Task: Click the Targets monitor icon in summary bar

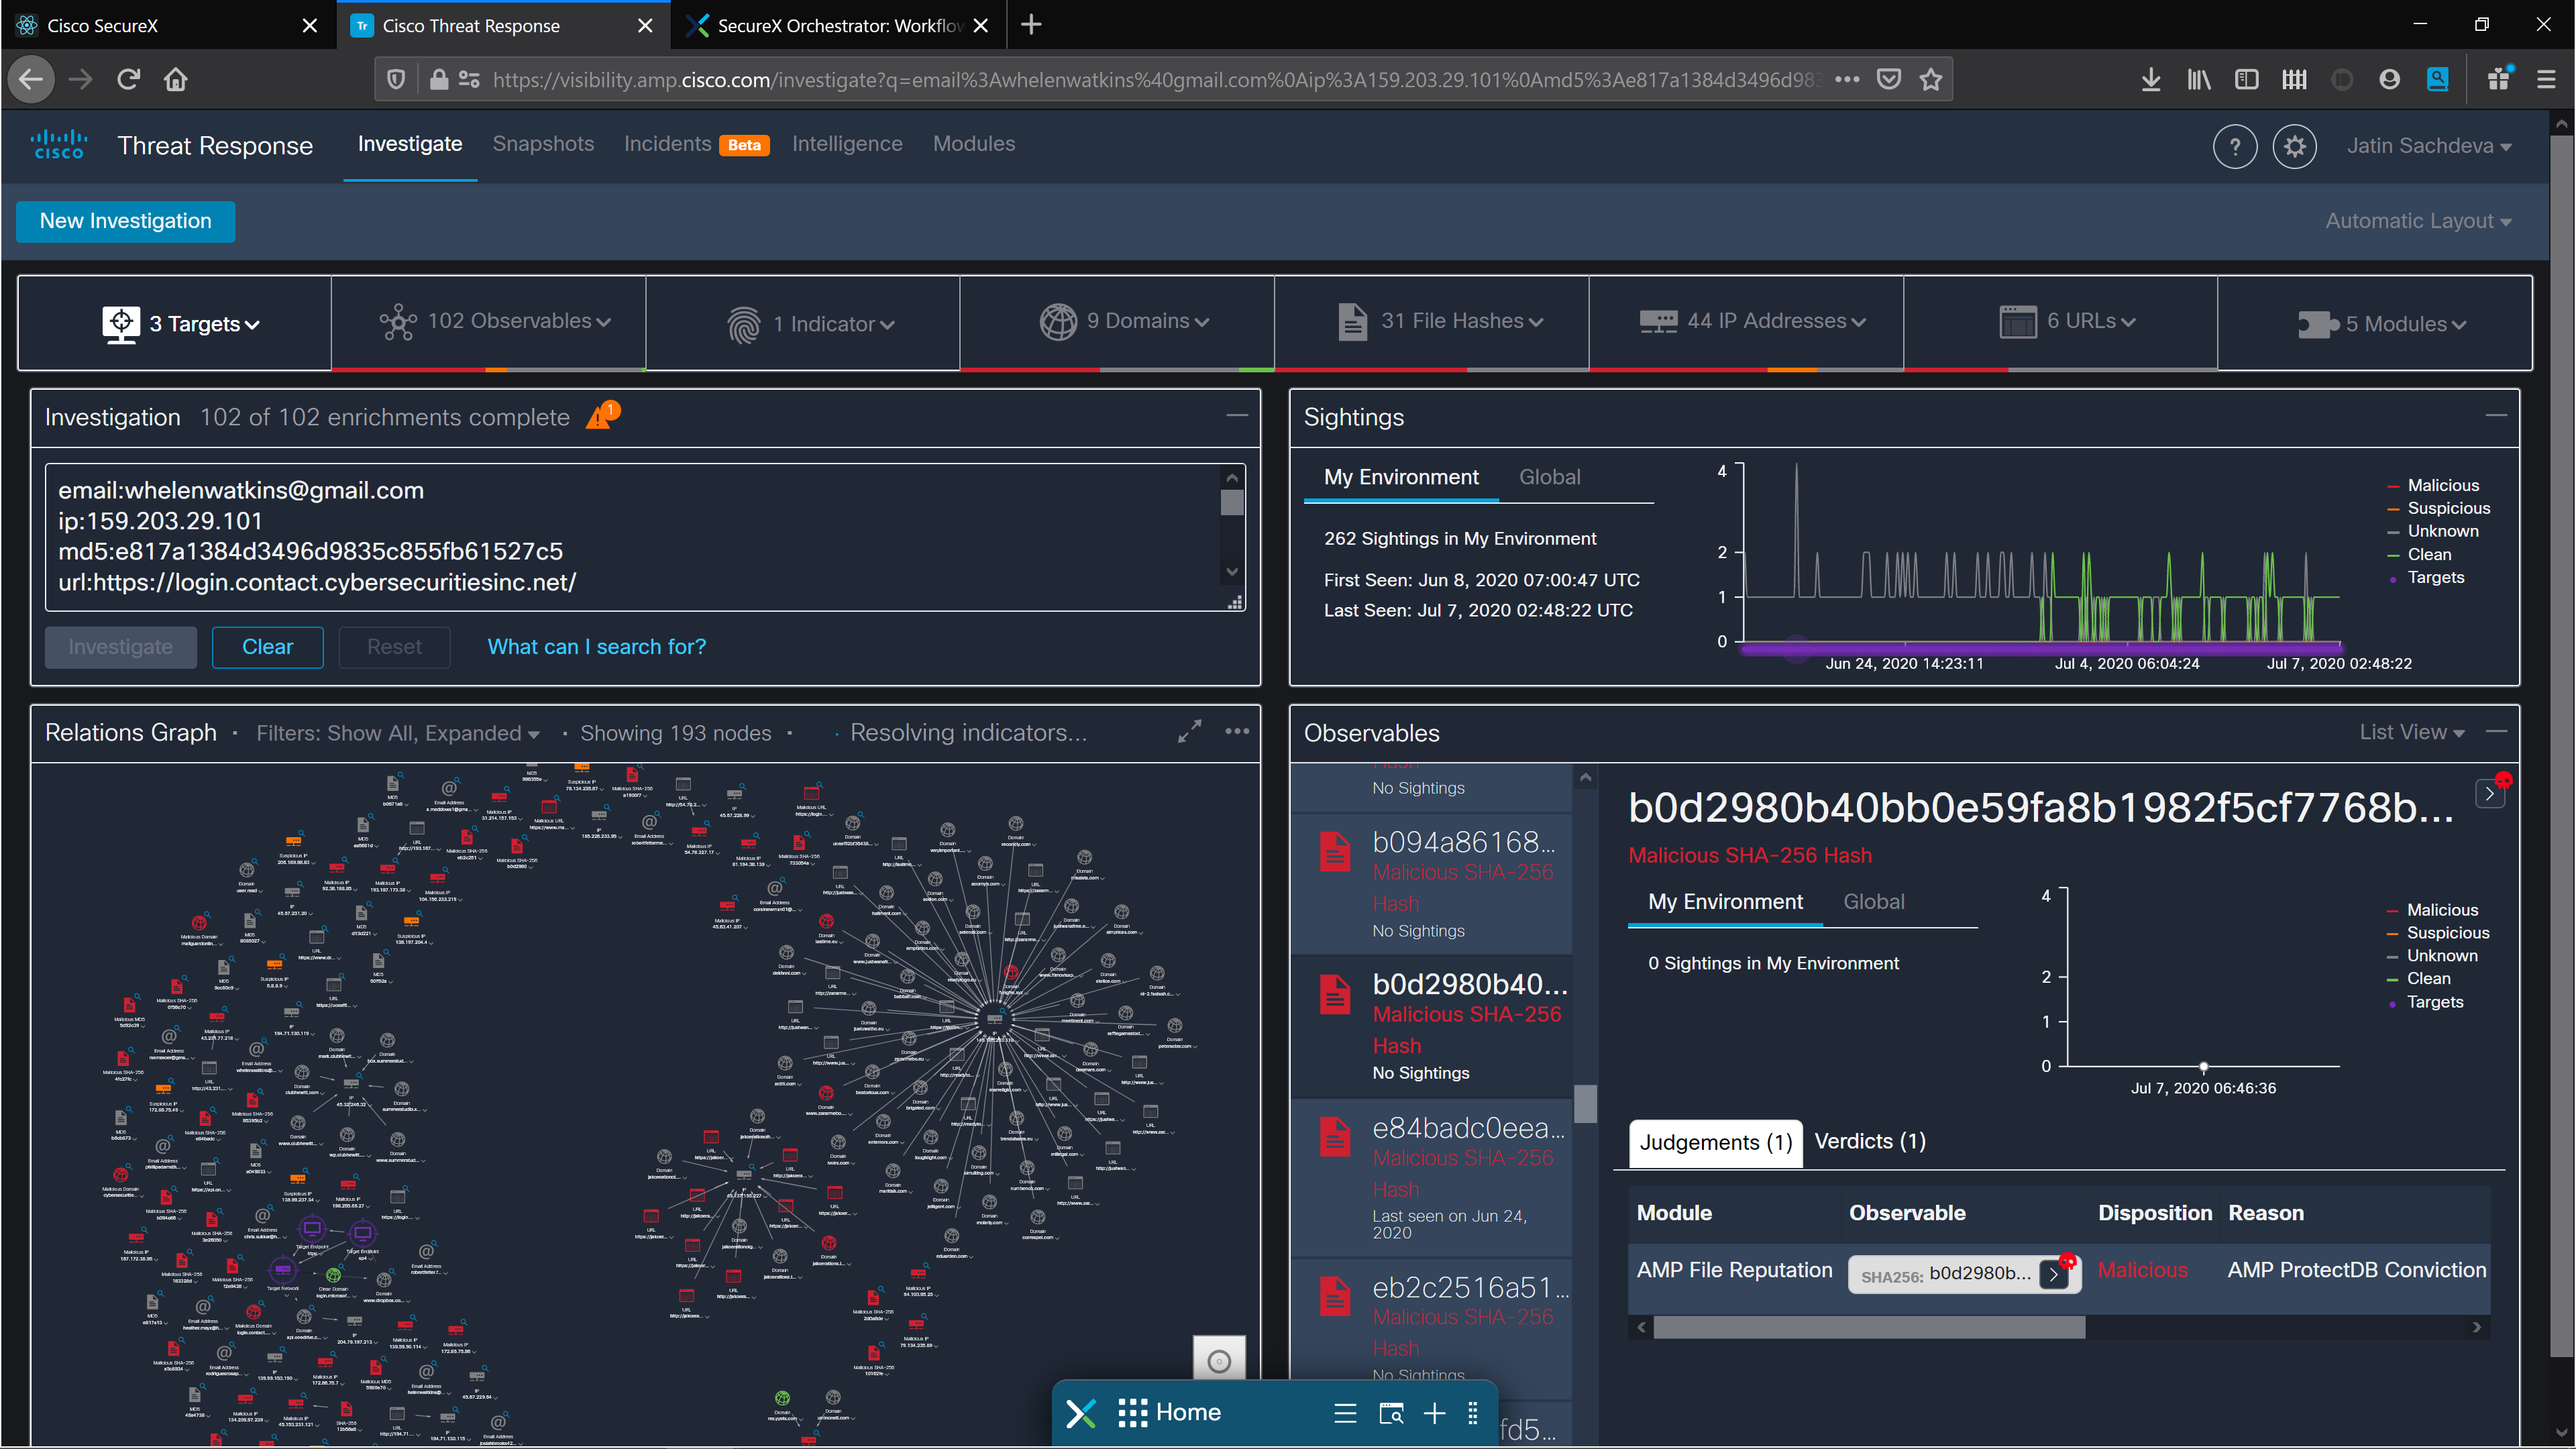Action: pyautogui.click(x=121, y=322)
